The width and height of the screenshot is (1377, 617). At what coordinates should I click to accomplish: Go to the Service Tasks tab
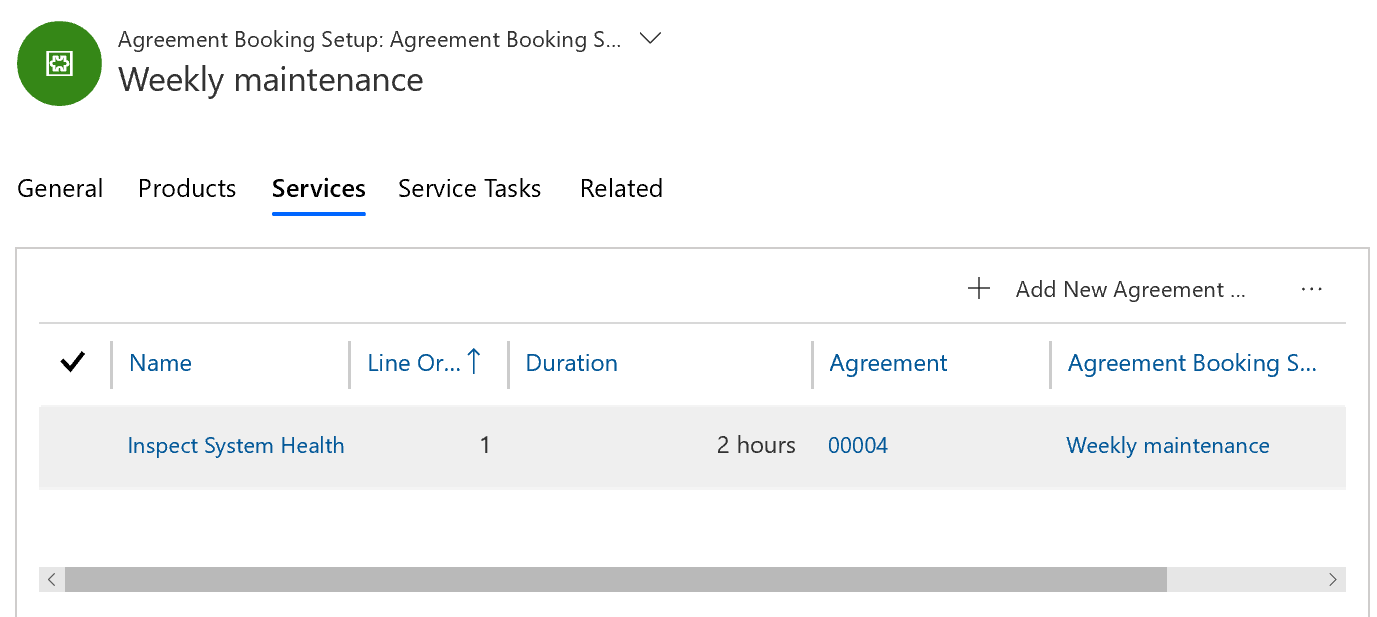[x=470, y=188]
